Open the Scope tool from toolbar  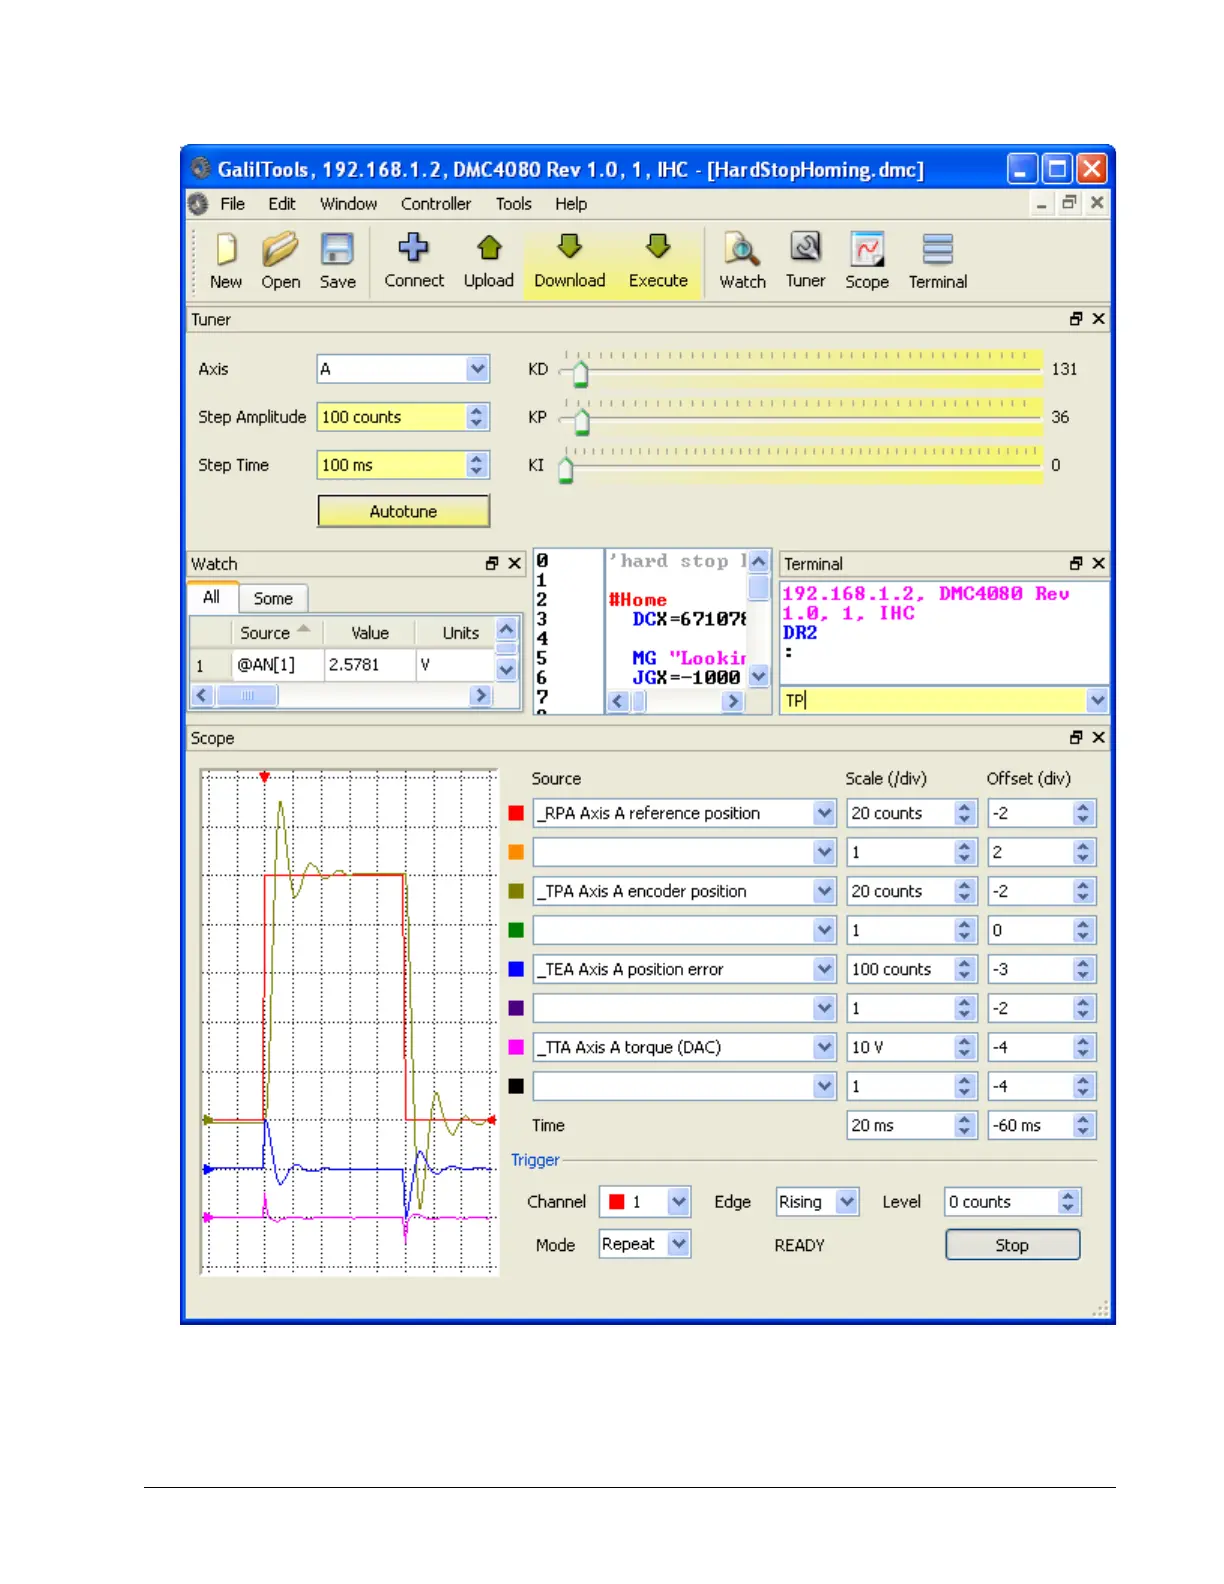click(x=866, y=259)
